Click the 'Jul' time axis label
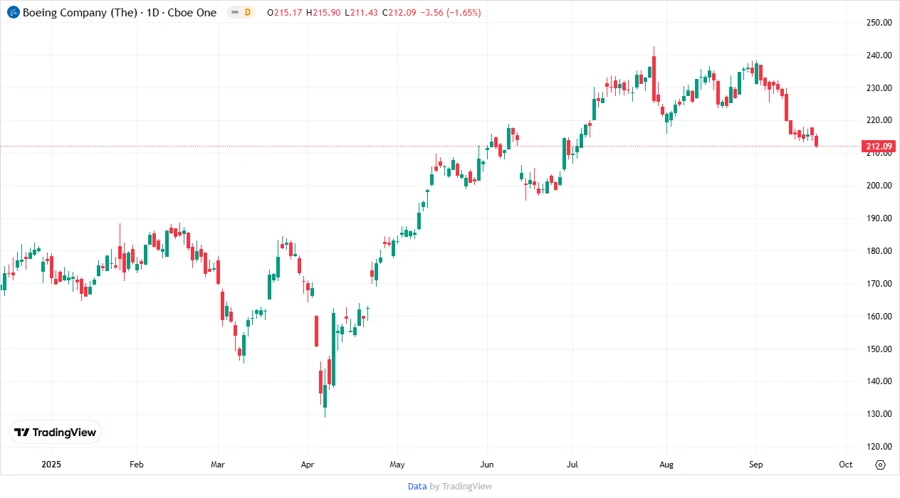This screenshot has width=900, height=498. (x=572, y=464)
